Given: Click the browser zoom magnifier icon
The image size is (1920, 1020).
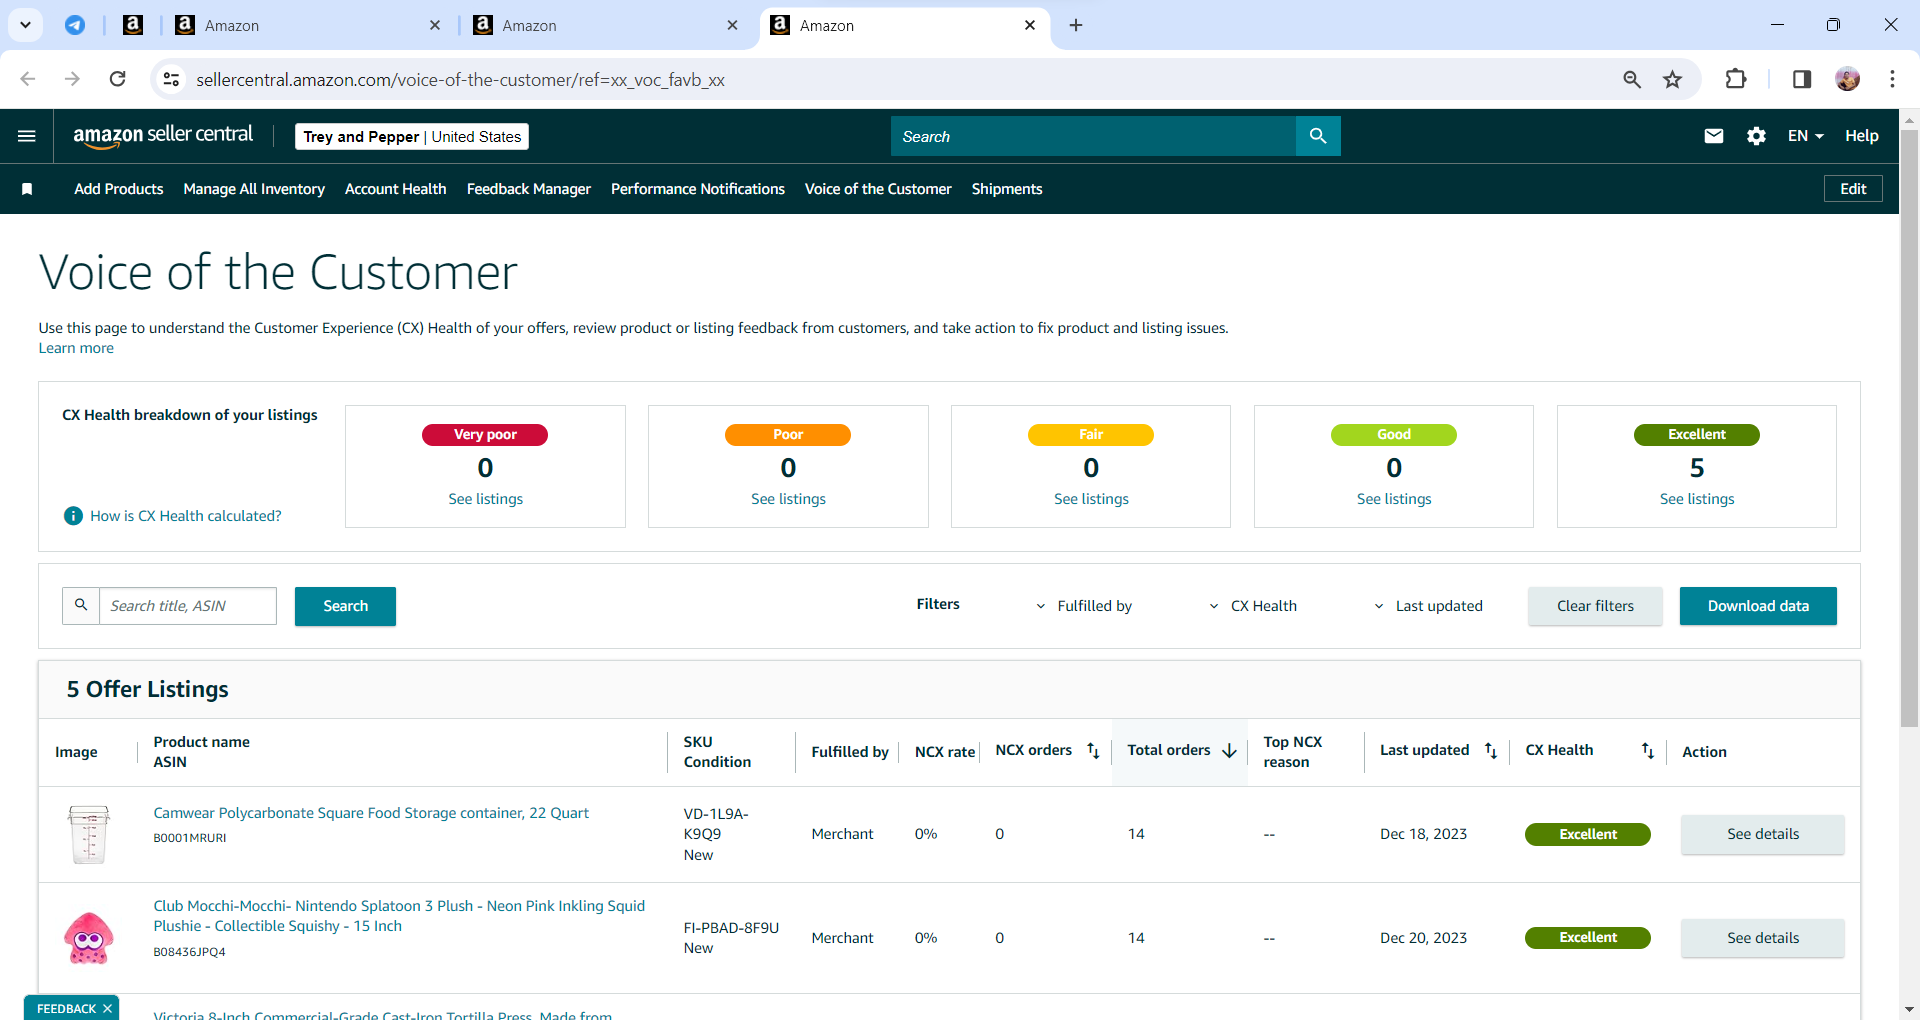Looking at the screenshot, I should 1632,79.
